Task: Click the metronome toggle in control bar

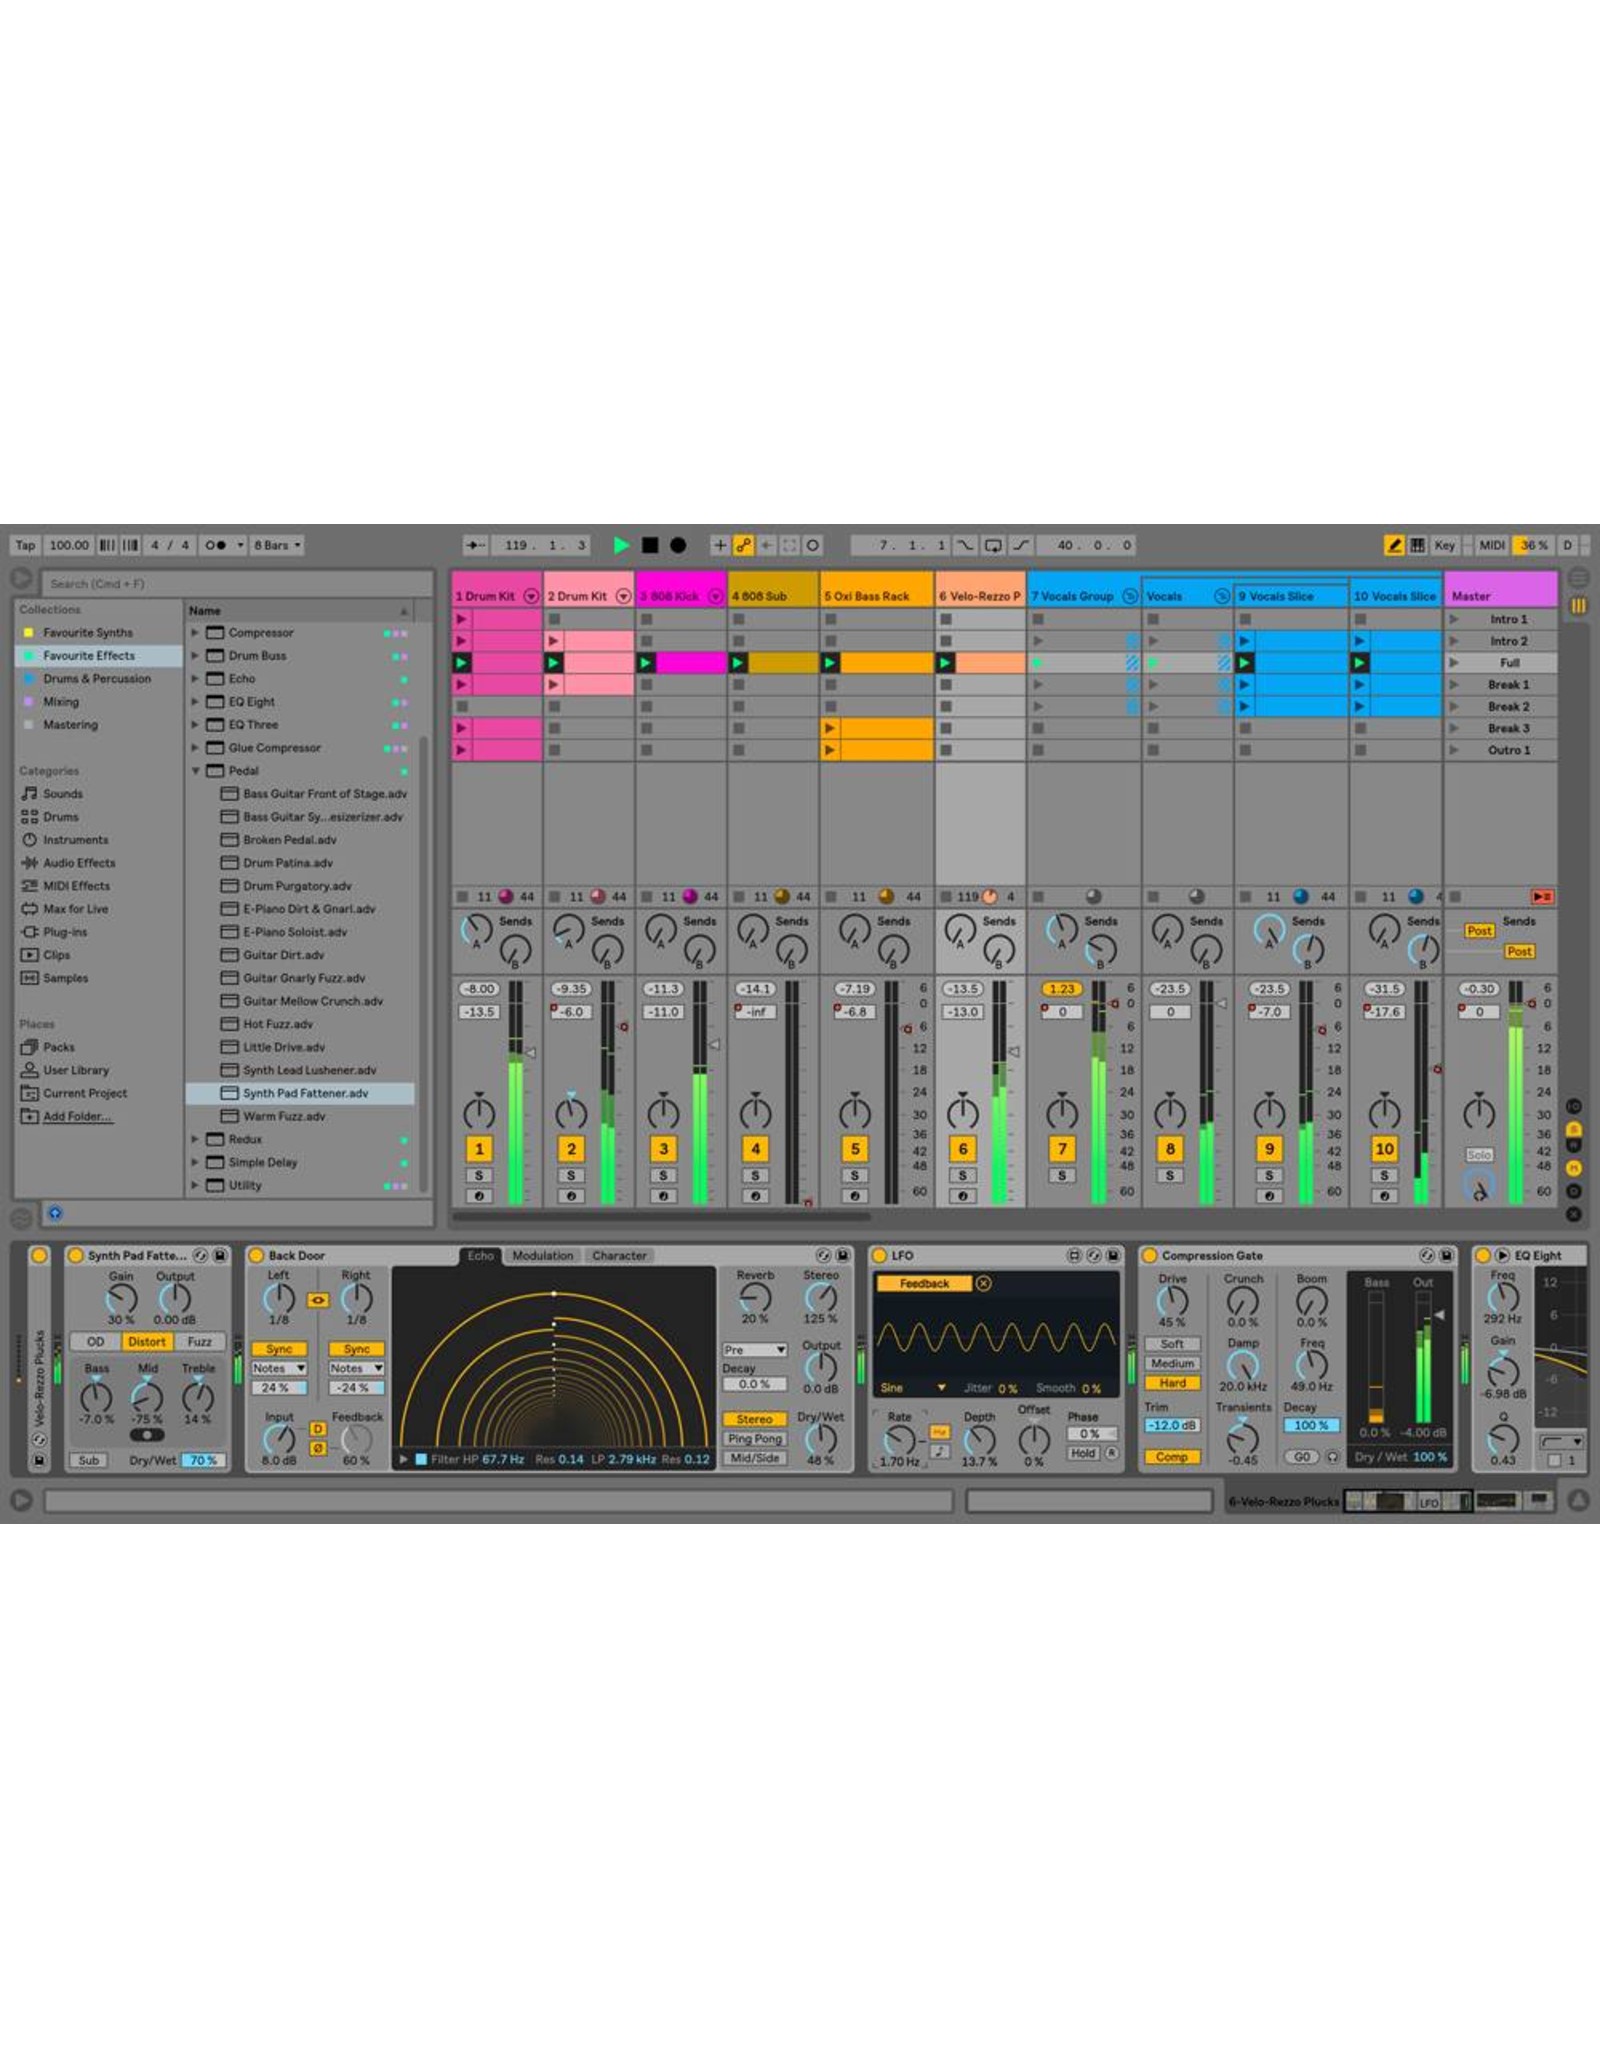Action: [215, 545]
